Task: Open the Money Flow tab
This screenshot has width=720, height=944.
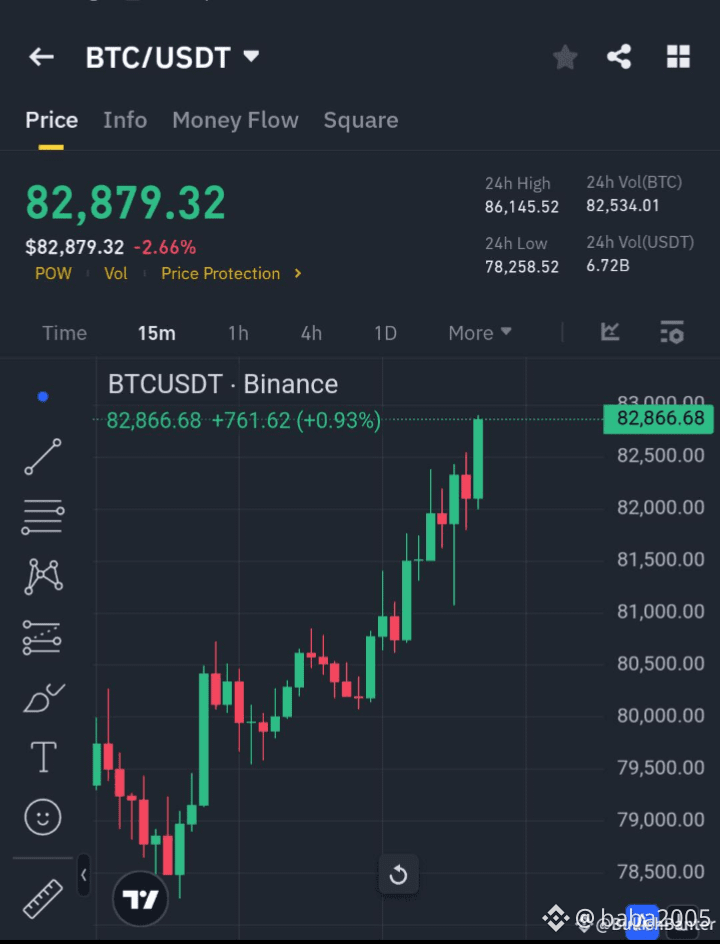Action: point(235,120)
